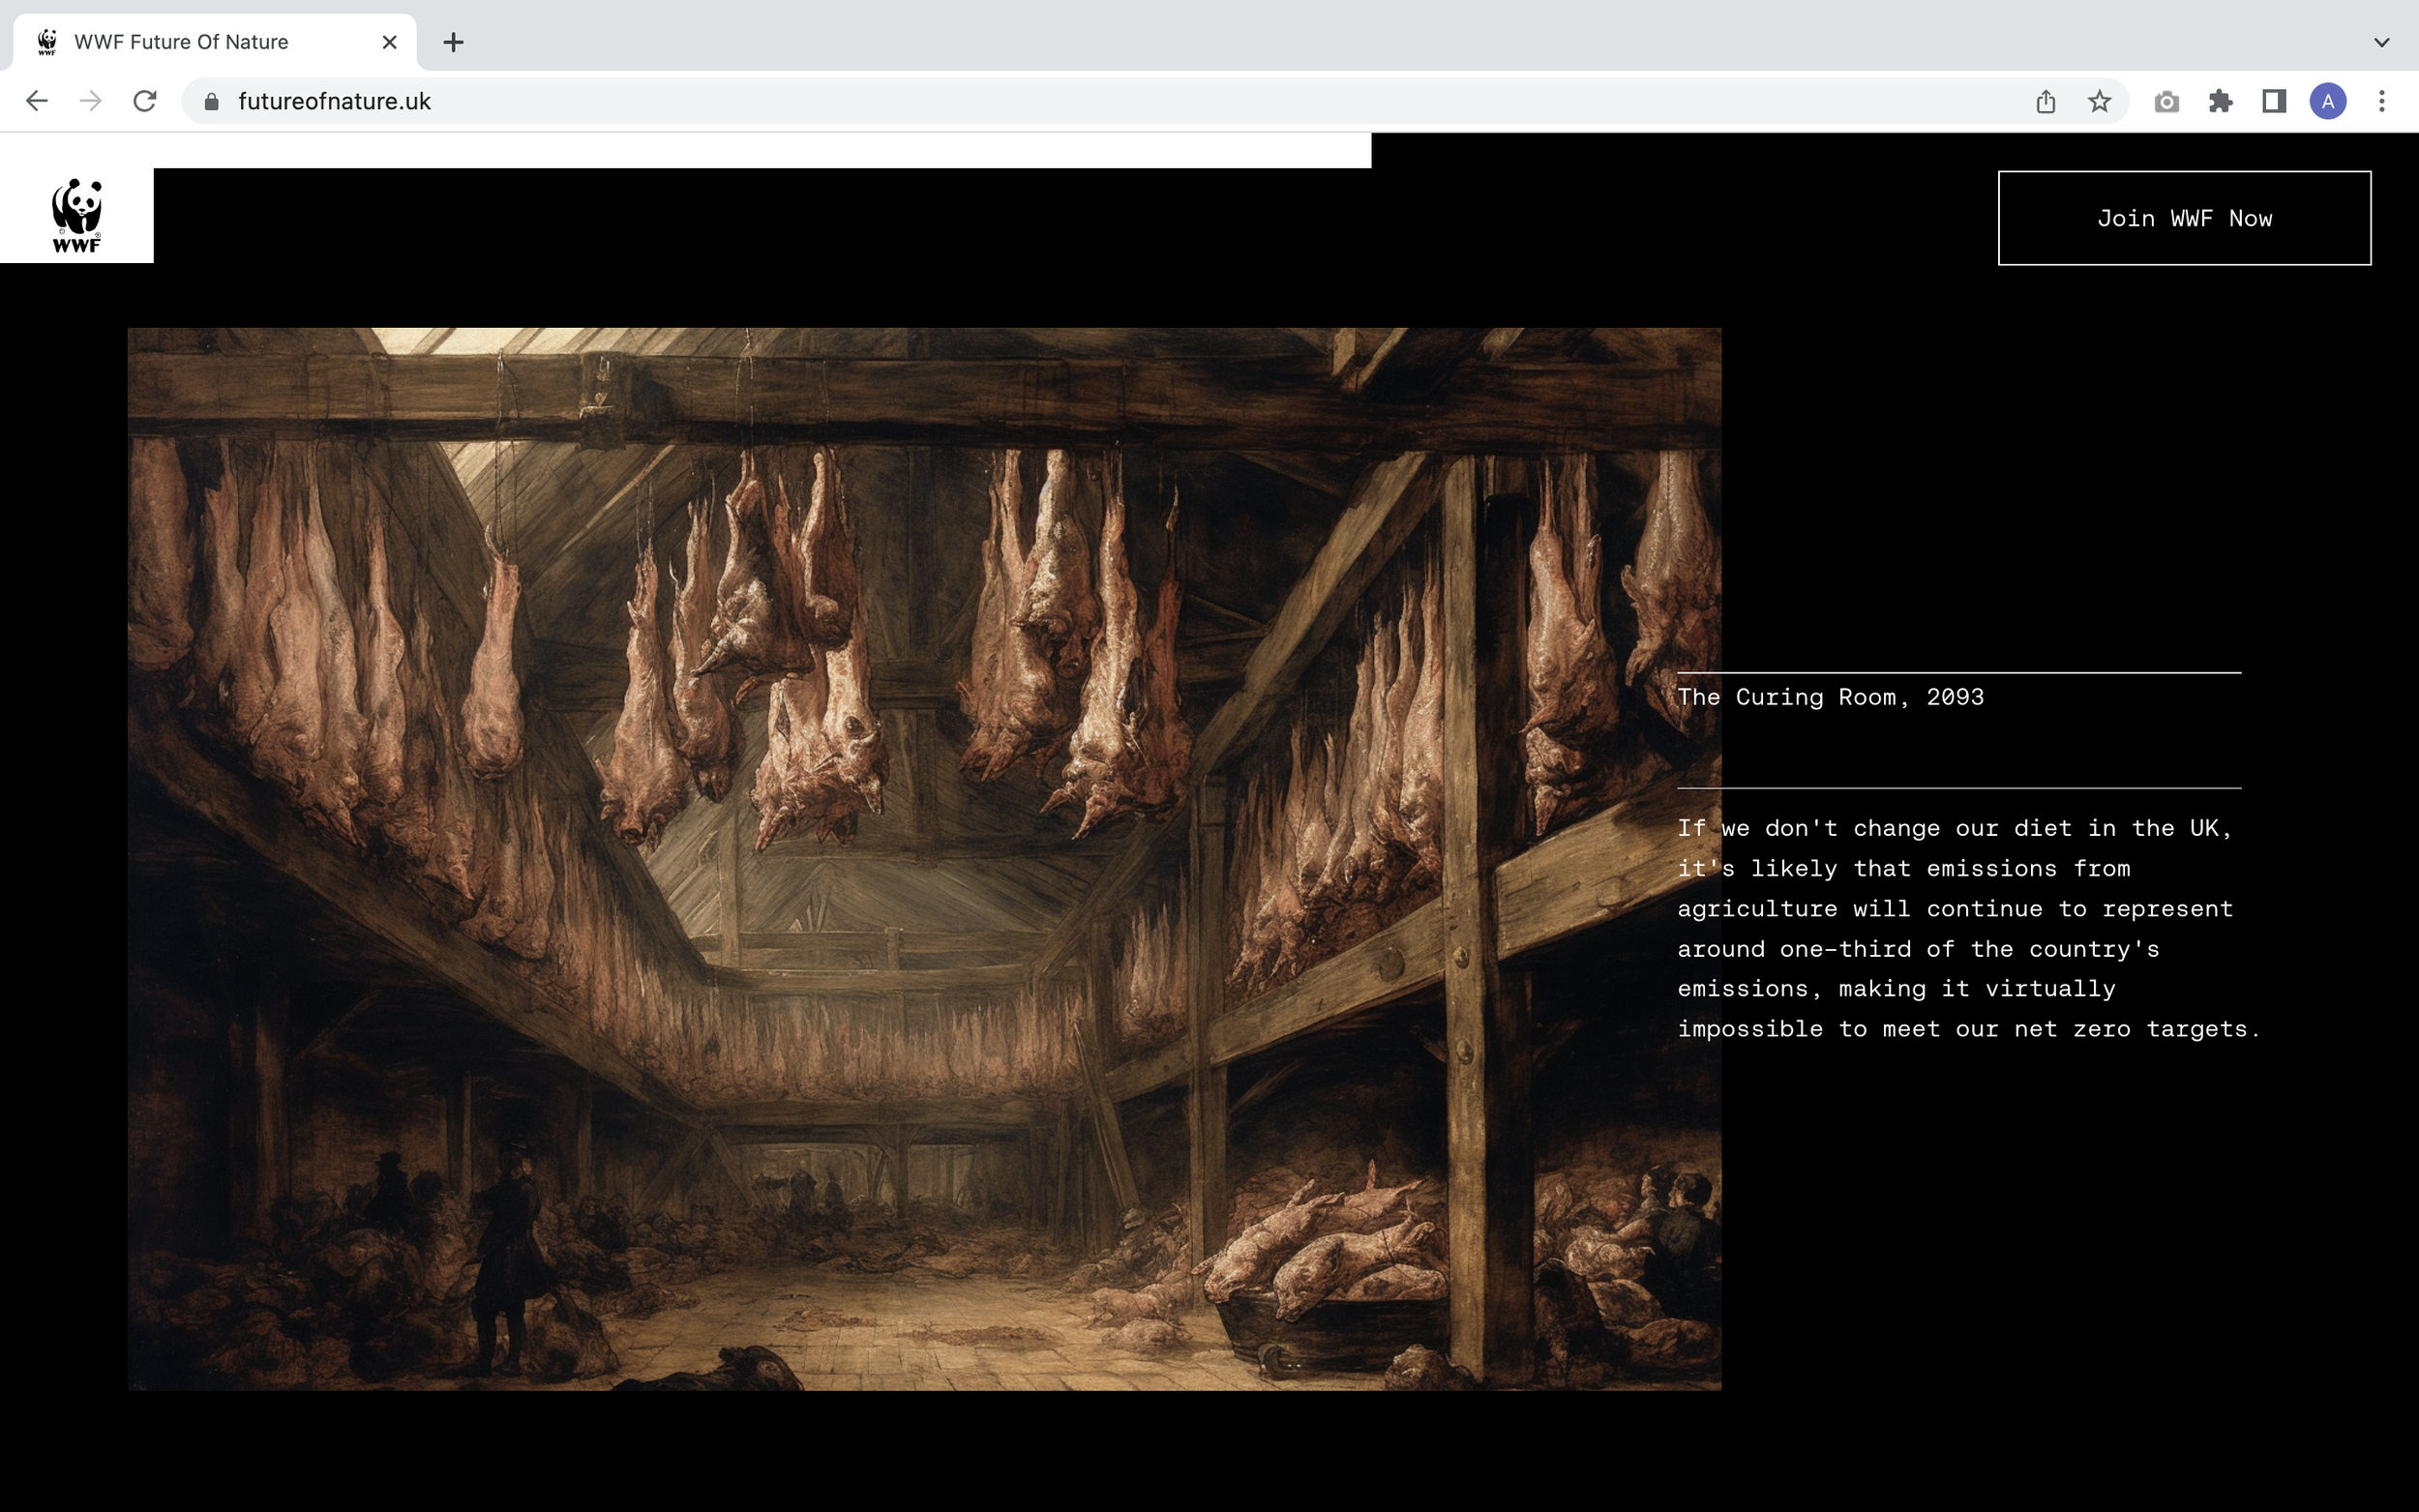
Task: Toggle the browser side panel
Action: [x=2274, y=101]
